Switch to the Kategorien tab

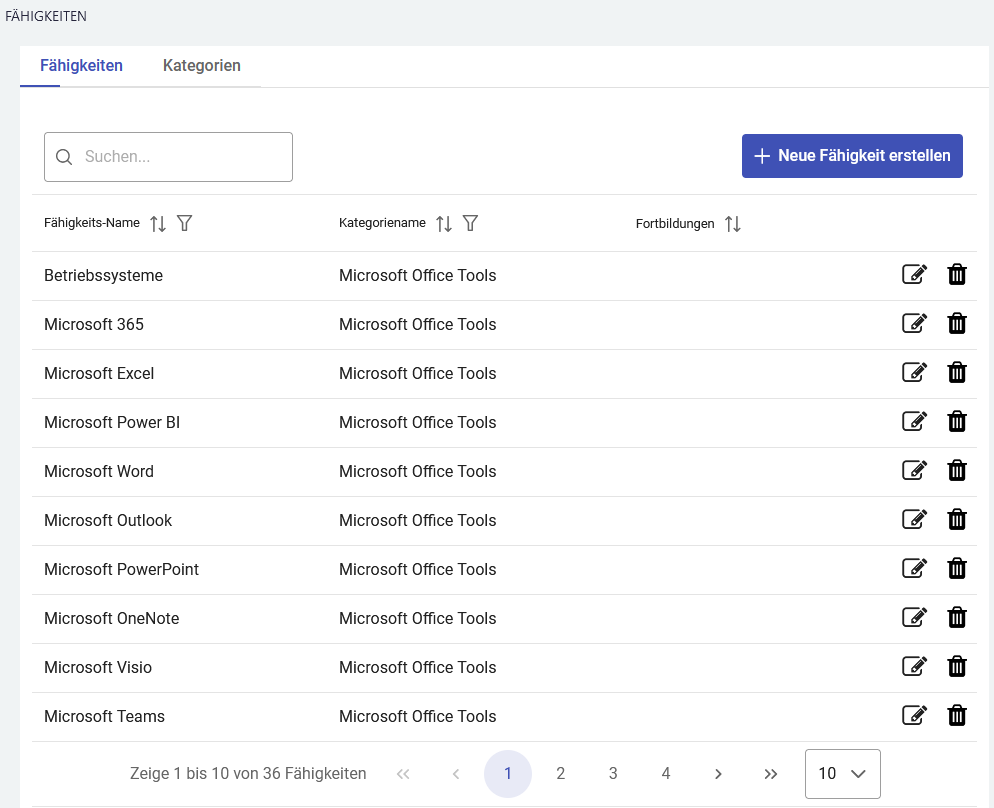pos(201,66)
